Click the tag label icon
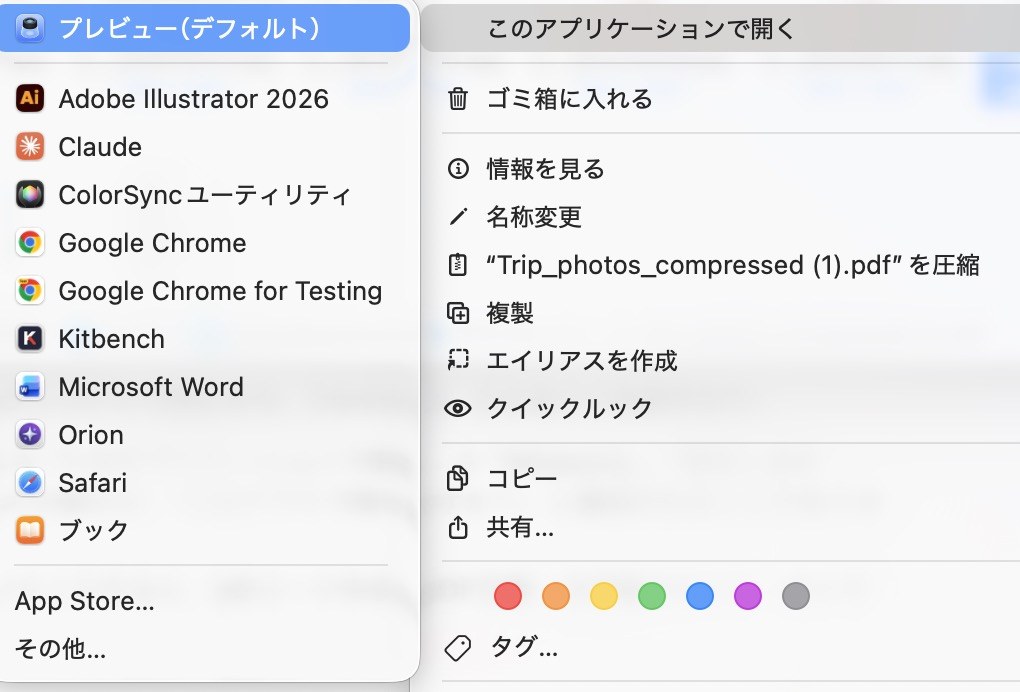Image resolution: width=1020 pixels, height=692 pixels. (458, 648)
